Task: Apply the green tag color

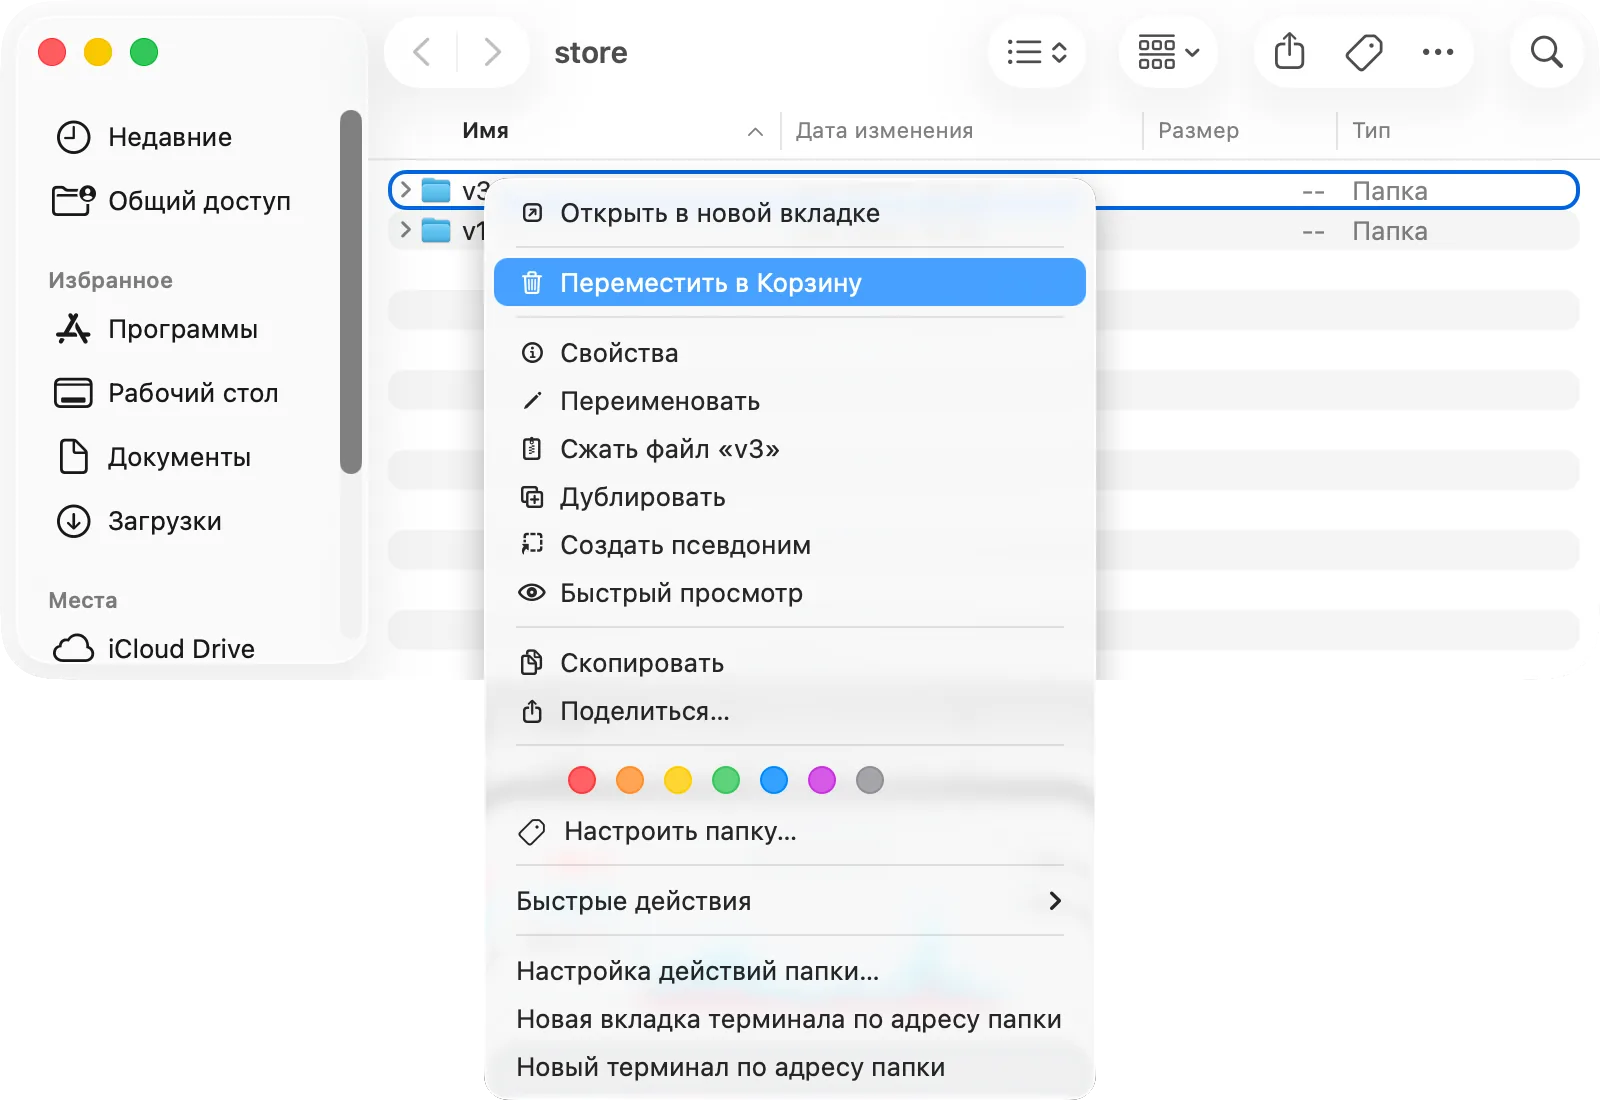Action: (726, 780)
